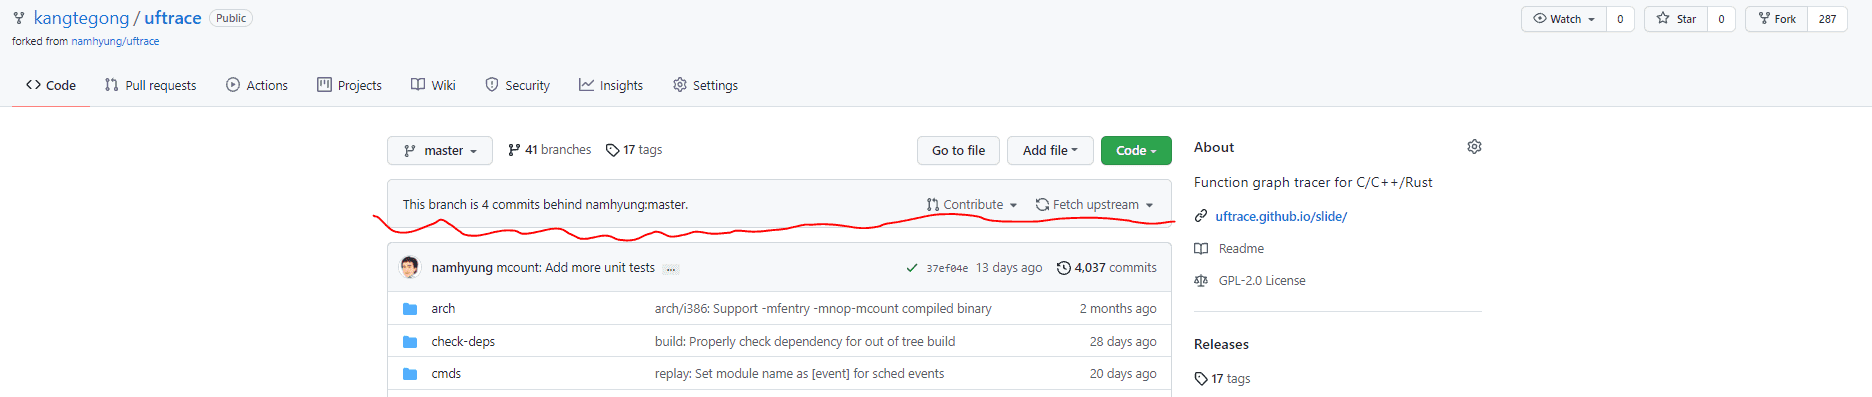
Task: Click the check-deps folder icon
Action: pyautogui.click(x=410, y=342)
